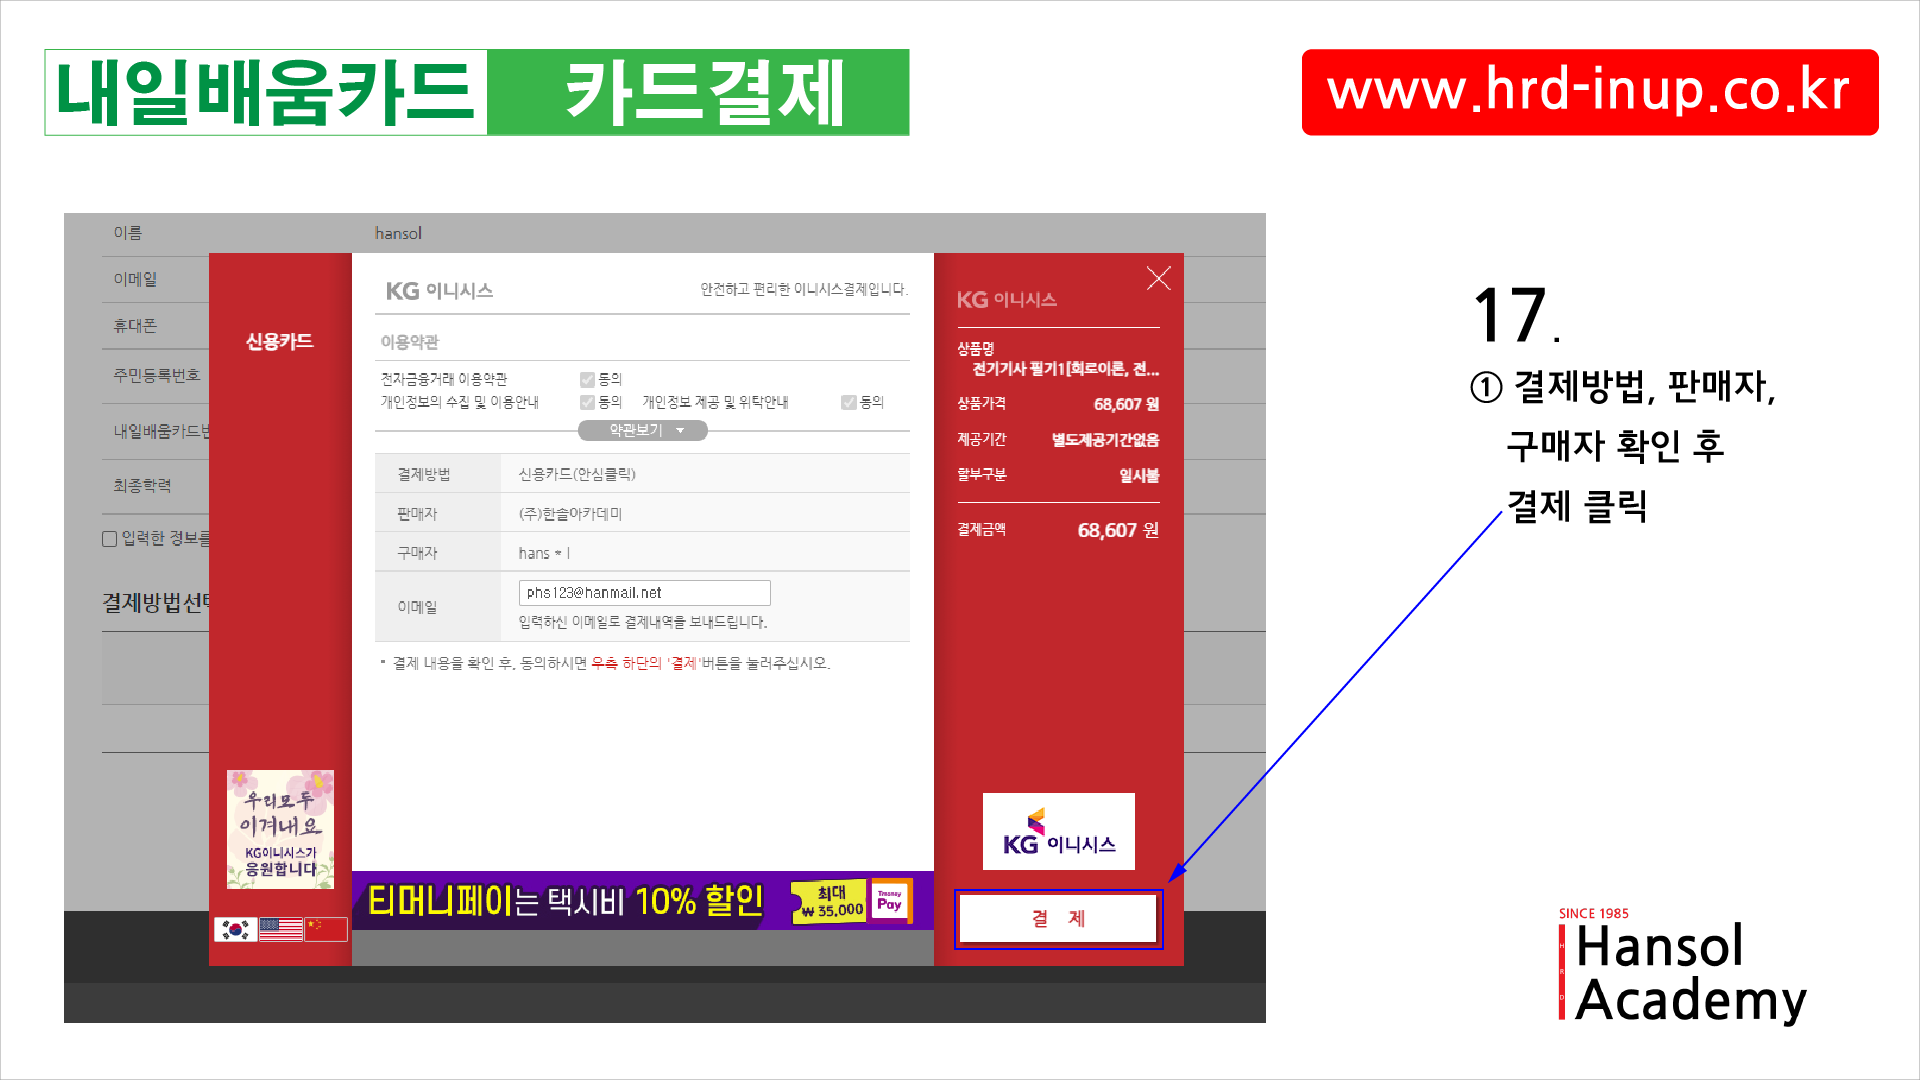The height and width of the screenshot is (1080, 1920).
Task: Select the Chinese flag language icon
Action: [326, 929]
